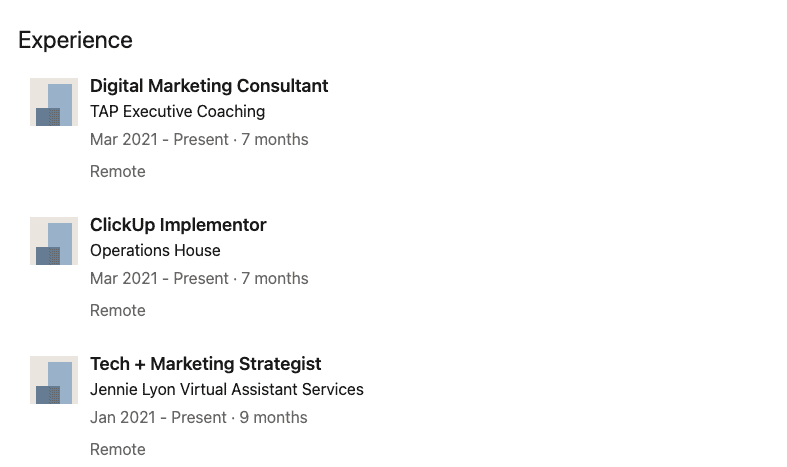This screenshot has height=467, width=787.
Task: Click the word Consultant in the first job title
Action: pyautogui.click(x=282, y=86)
